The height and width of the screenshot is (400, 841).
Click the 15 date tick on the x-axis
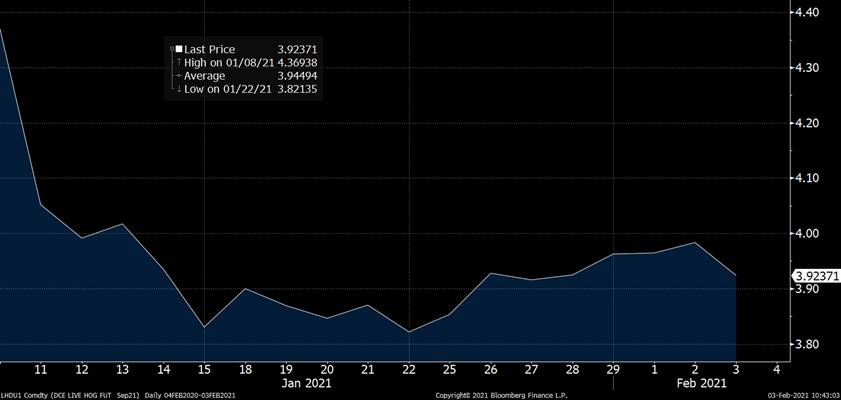[204, 368]
